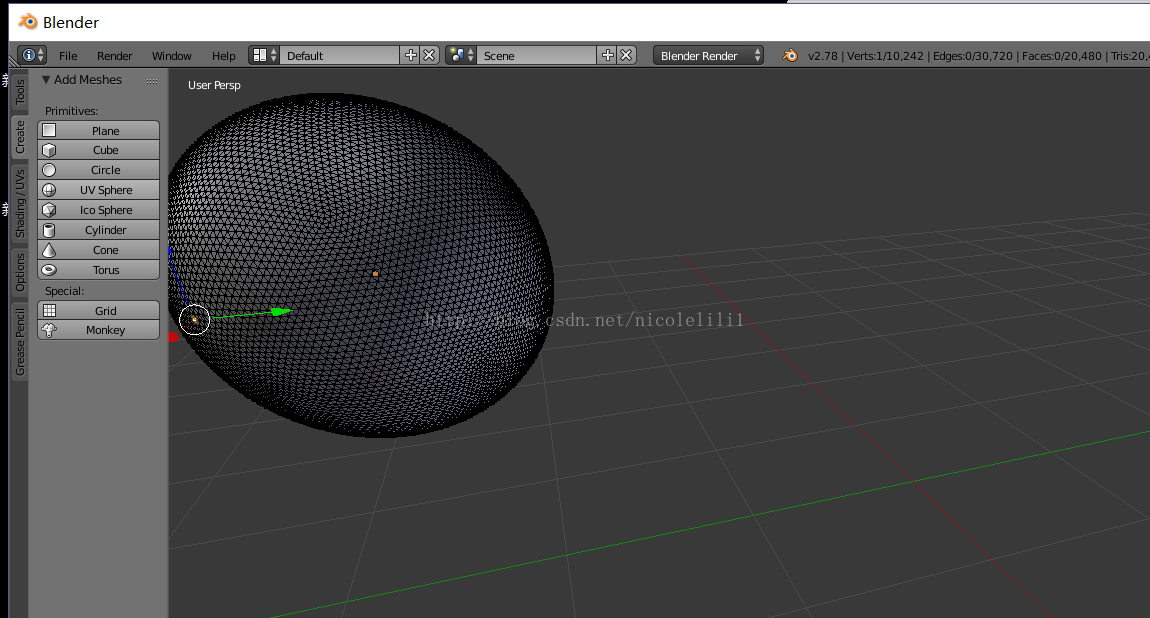Add a Monkey mesh
This screenshot has height=618, width=1150.
click(98, 330)
